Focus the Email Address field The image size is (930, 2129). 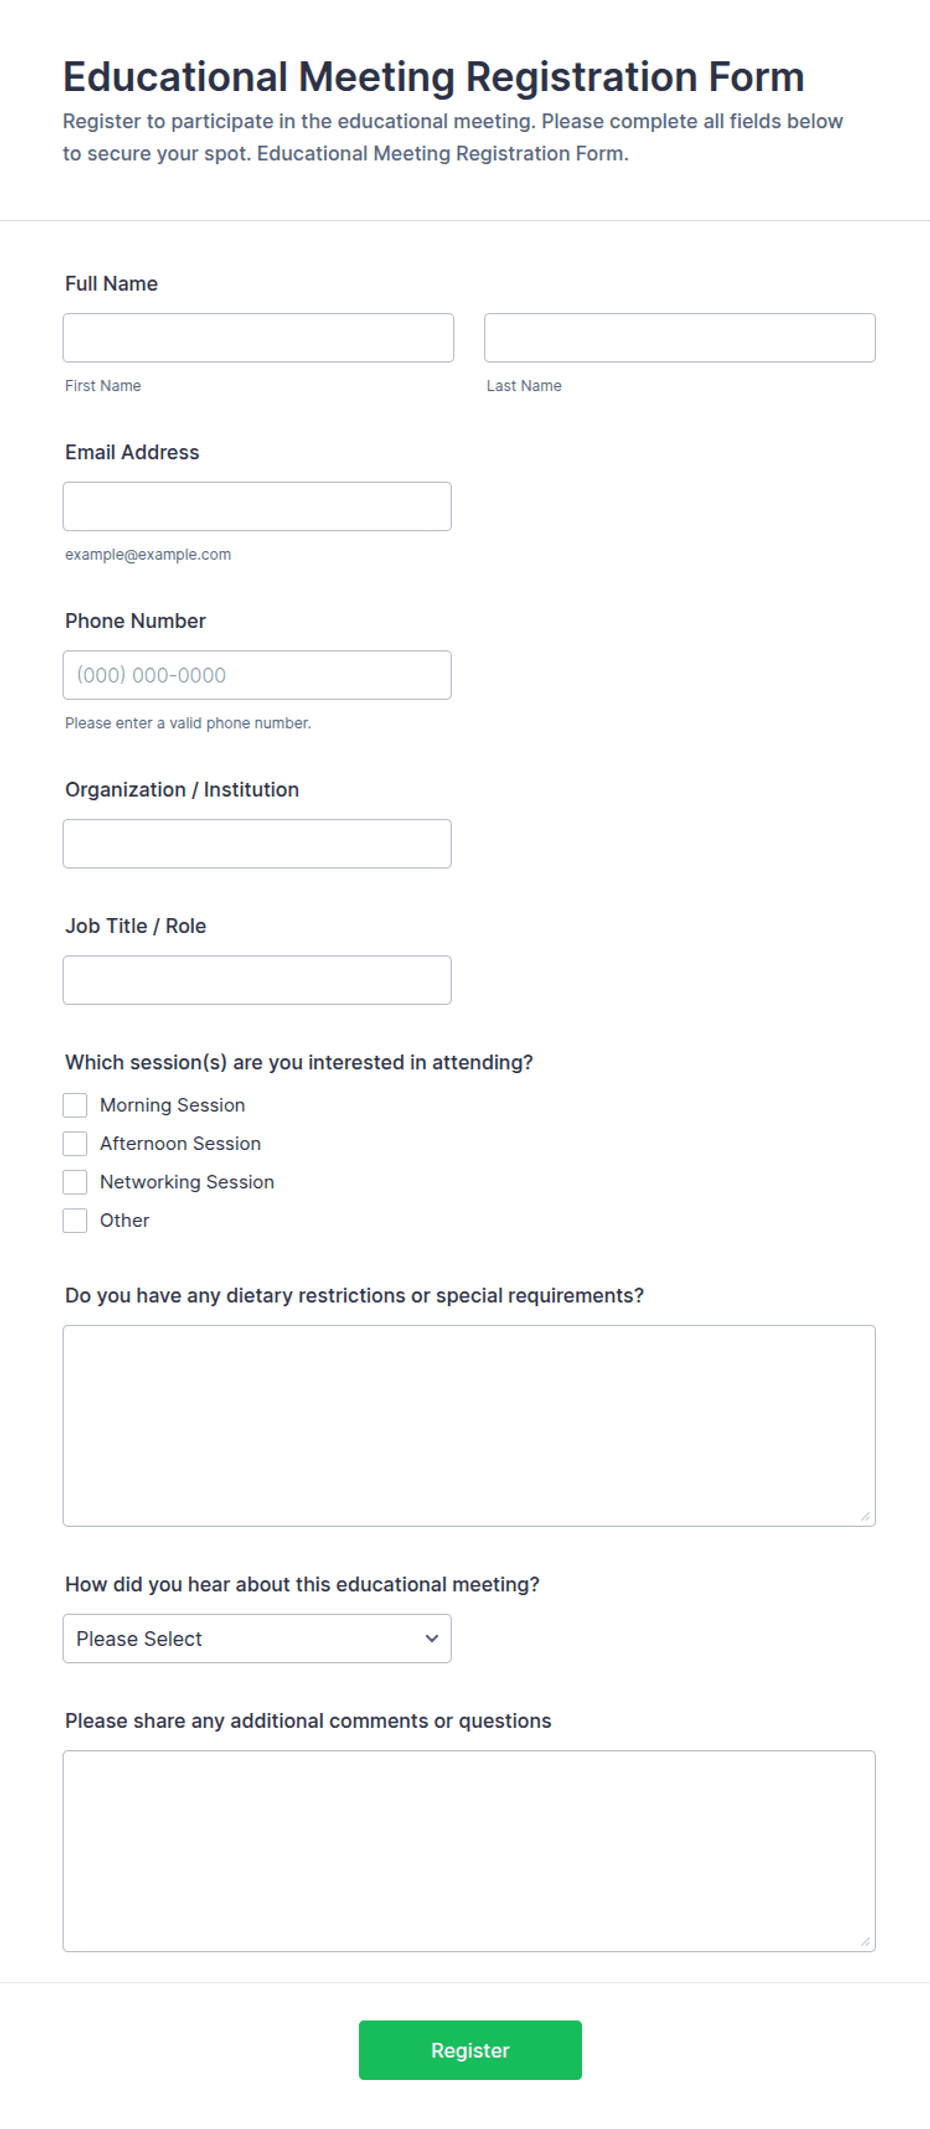[x=257, y=507]
